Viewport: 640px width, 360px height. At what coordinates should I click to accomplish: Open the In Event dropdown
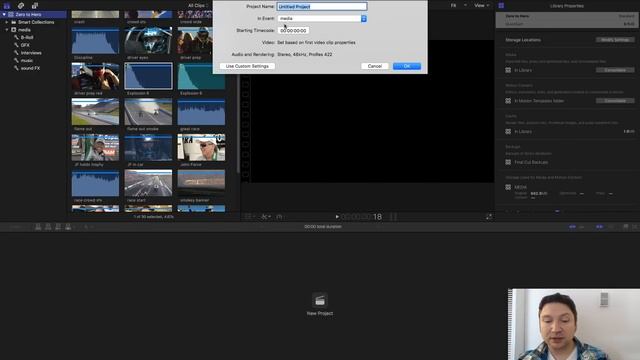[322, 18]
